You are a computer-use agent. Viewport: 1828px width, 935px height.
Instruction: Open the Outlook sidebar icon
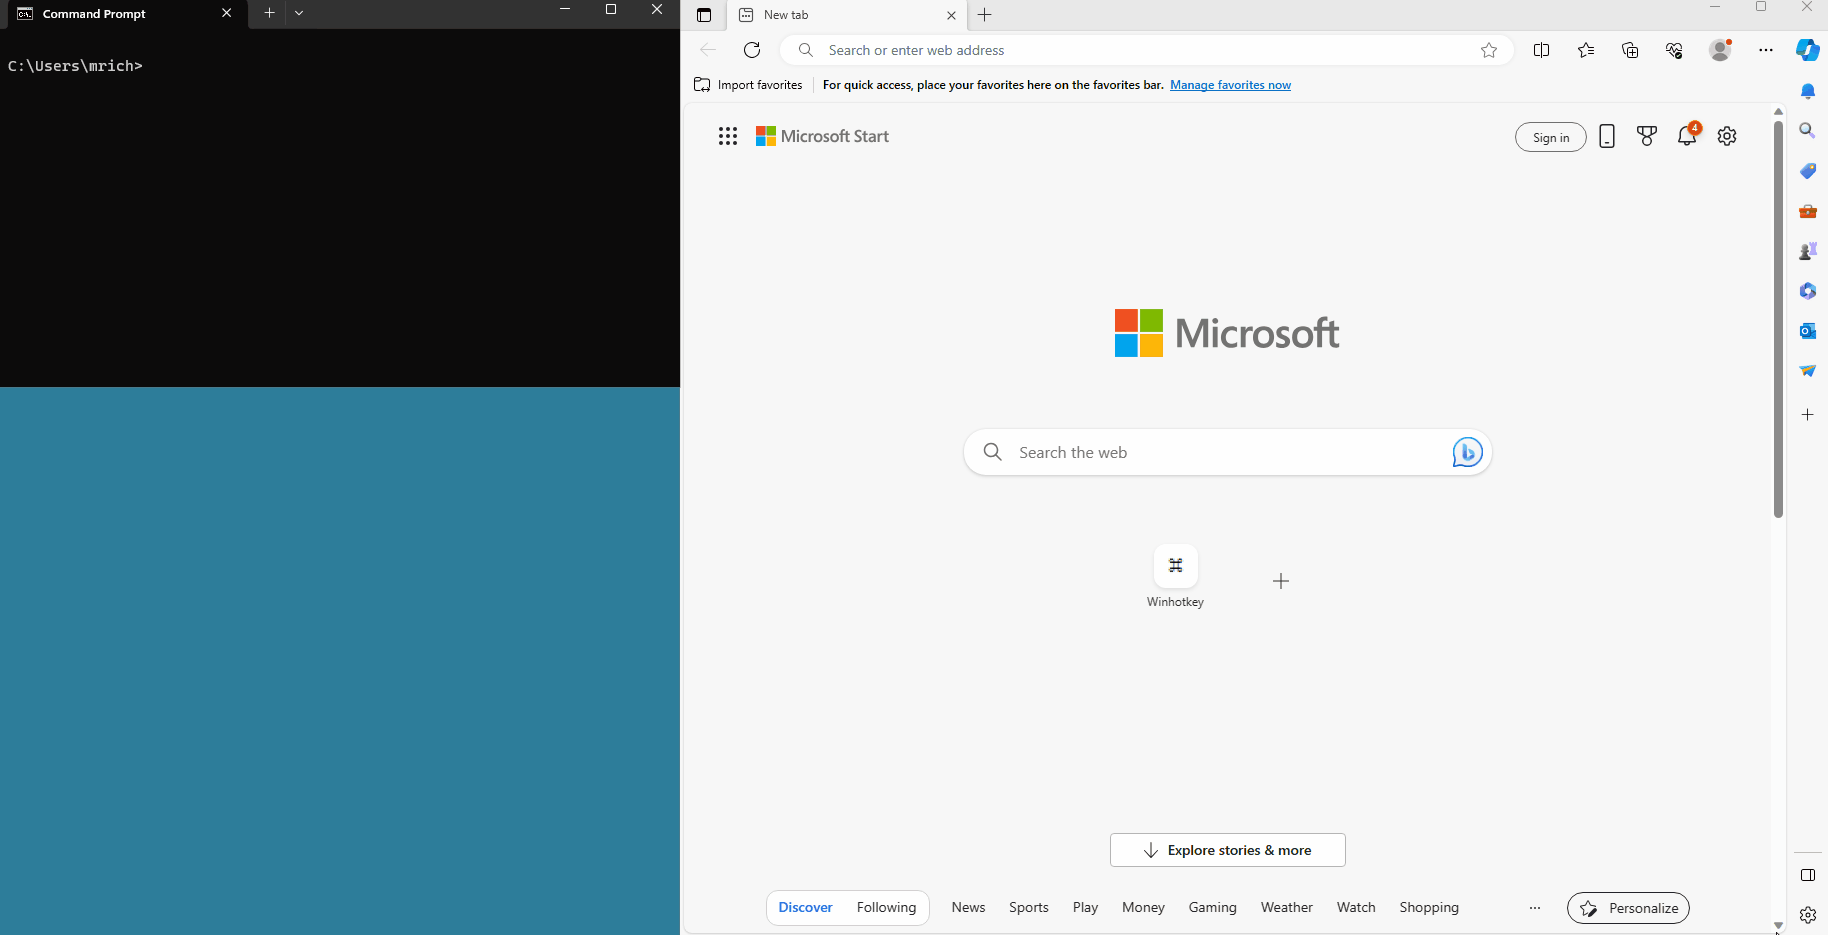1807,330
